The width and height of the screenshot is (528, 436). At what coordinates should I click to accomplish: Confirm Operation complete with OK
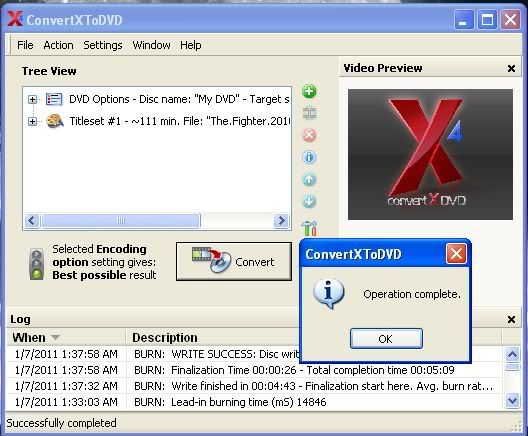coord(386,339)
